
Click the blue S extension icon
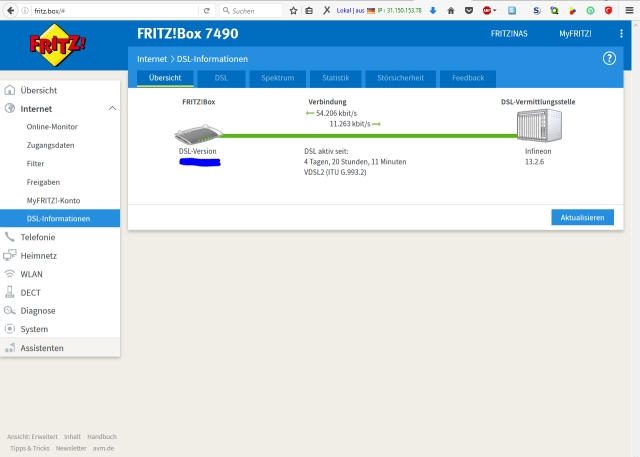coord(537,11)
